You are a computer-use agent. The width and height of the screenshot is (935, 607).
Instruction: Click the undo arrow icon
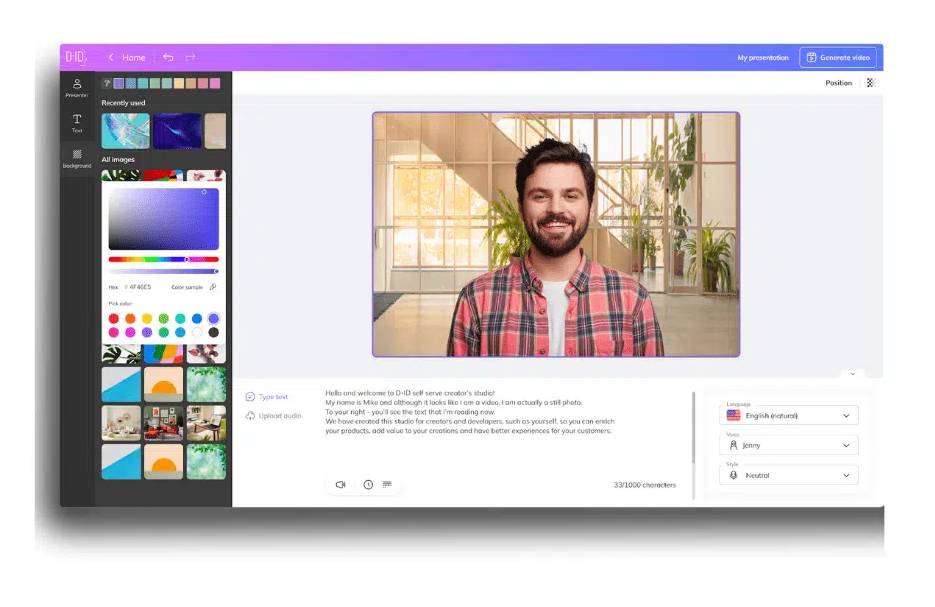pos(168,58)
